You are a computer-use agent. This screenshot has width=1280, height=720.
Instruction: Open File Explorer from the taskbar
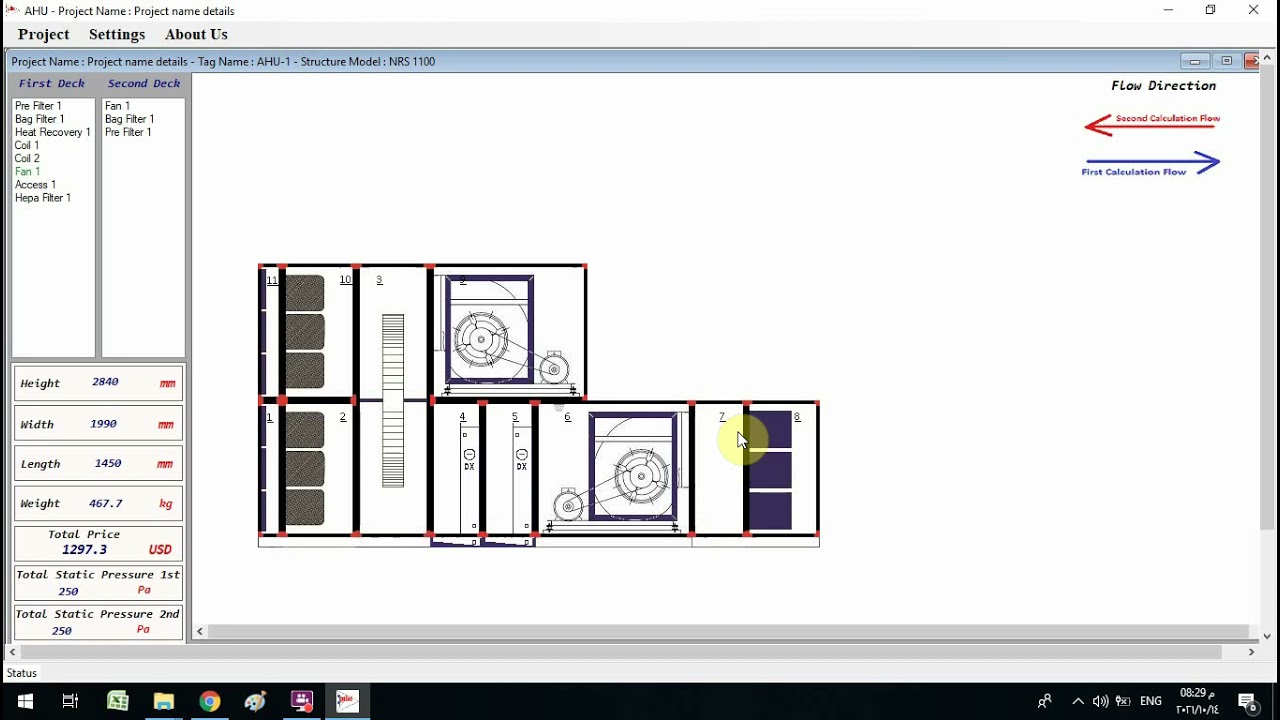[x=163, y=701]
